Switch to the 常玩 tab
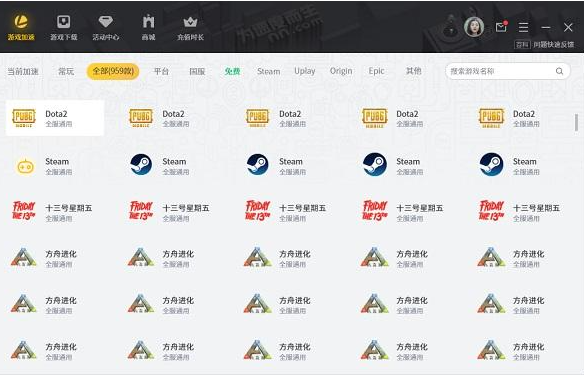This screenshot has width=584, height=375. tap(66, 71)
